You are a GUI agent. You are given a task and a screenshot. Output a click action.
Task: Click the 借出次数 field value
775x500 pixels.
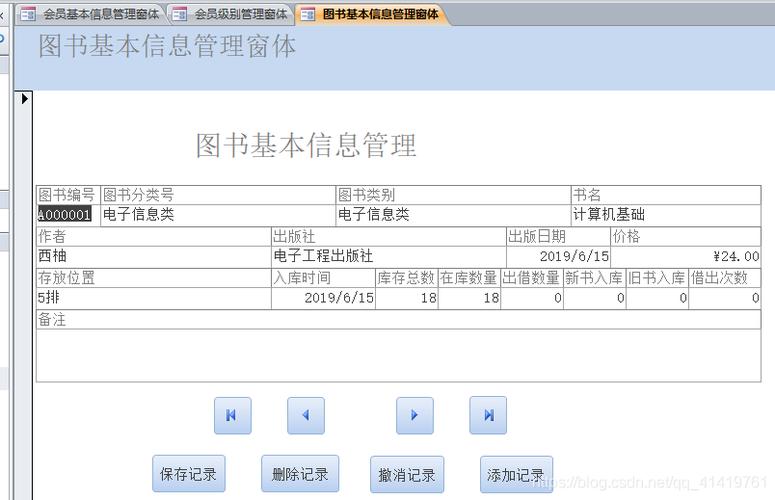click(x=725, y=298)
